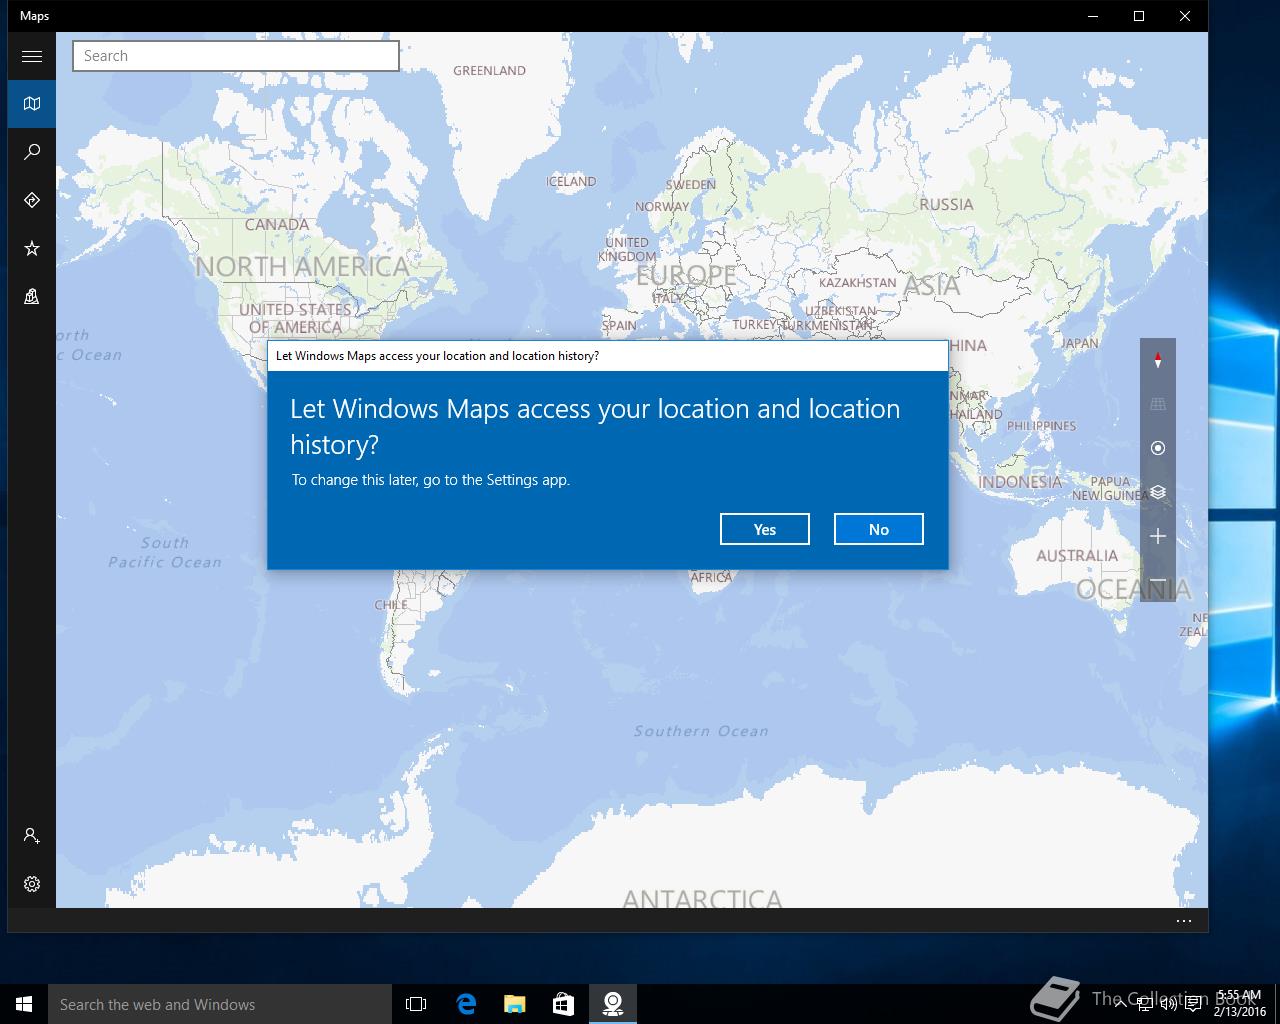1280x1024 pixels.
Task: Click Search the web and Windows box
Action: (220, 1004)
